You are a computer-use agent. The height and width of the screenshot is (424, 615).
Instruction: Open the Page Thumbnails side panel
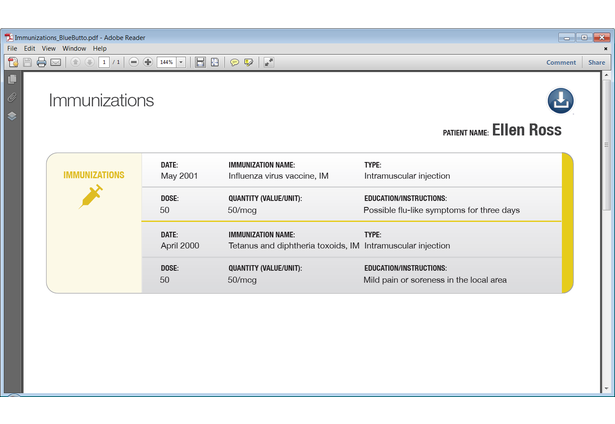tap(12, 79)
